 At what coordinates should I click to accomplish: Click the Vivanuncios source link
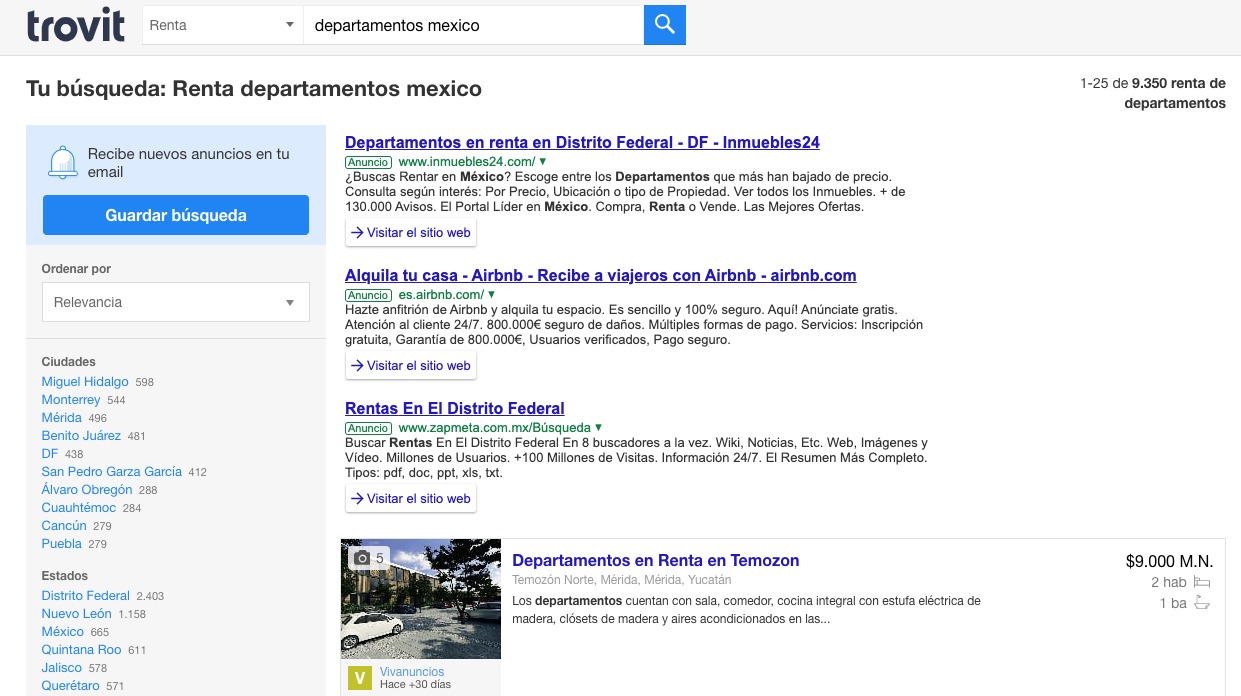(x=412, y=672)
